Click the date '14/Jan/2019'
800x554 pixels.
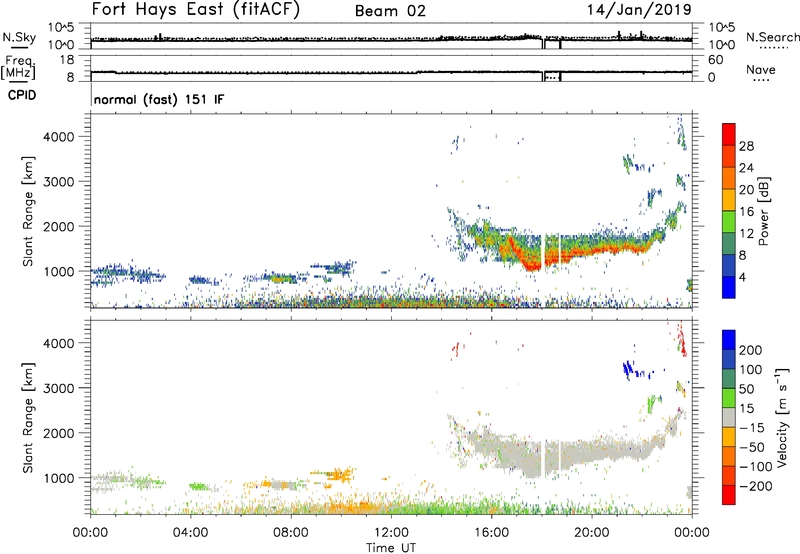click(639, 9)
